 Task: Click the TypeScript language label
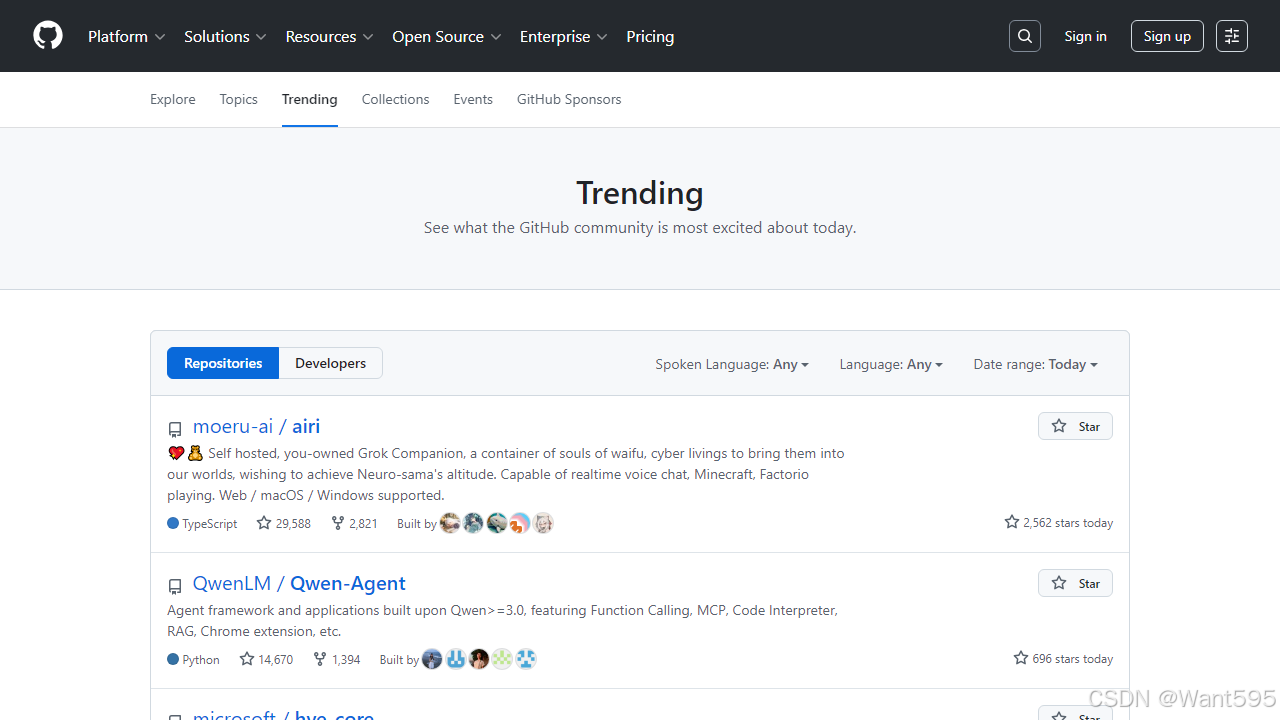click(202, 523)
